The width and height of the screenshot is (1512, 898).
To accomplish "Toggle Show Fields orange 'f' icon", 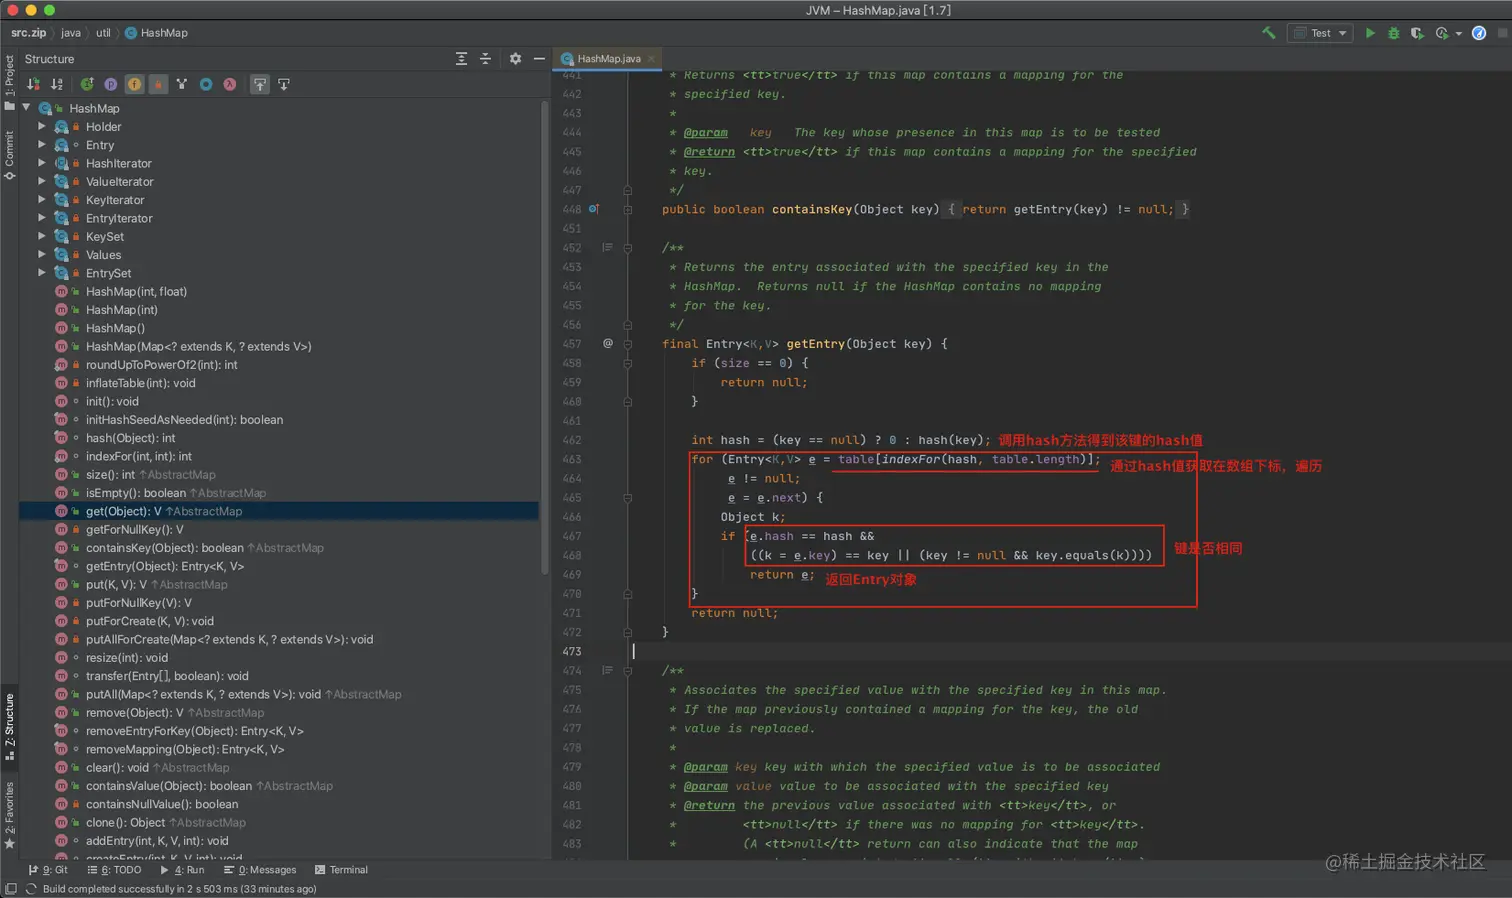I will click(x=134, y=84).
